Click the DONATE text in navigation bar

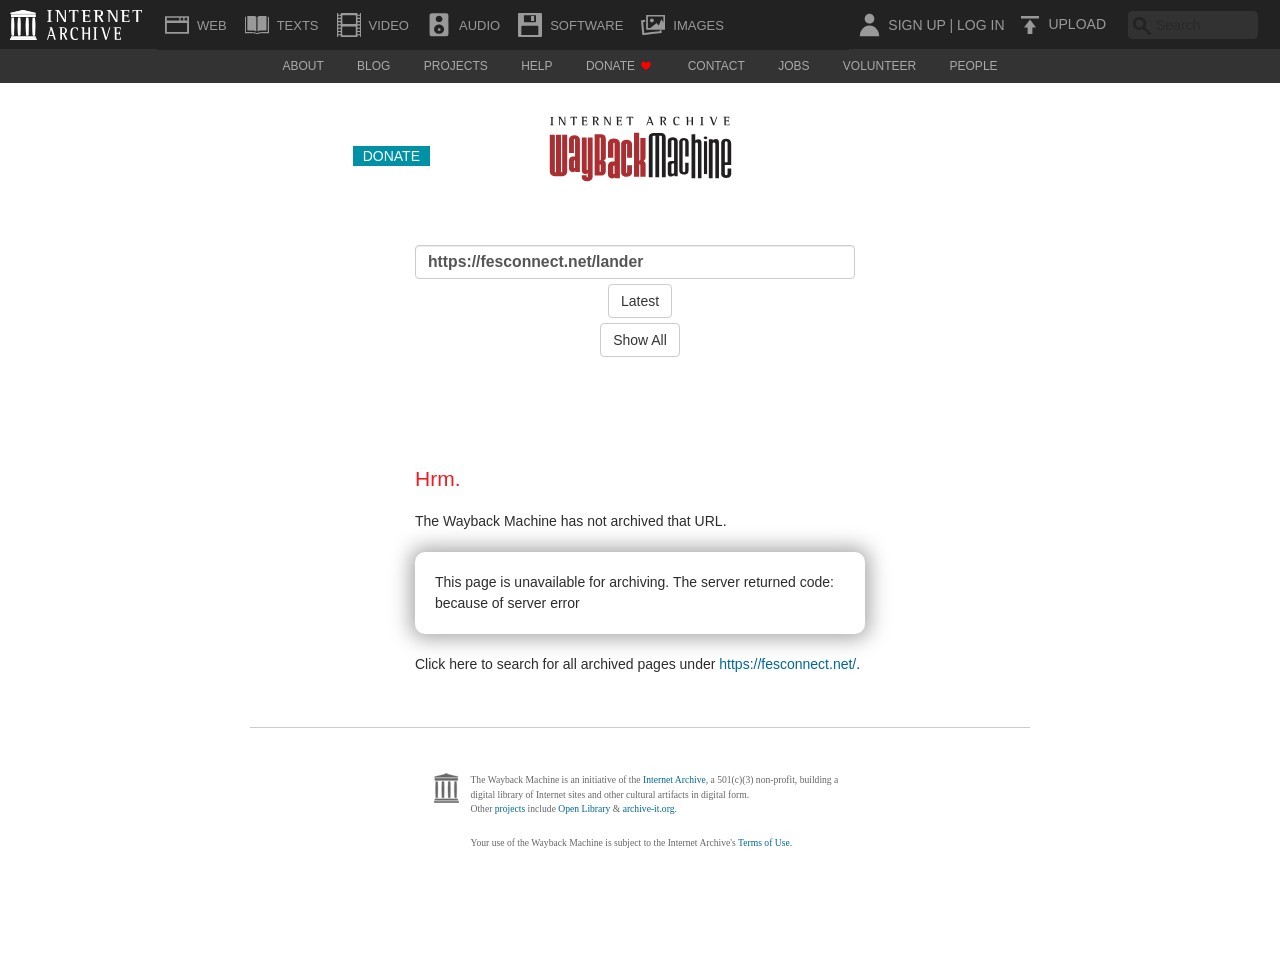[x=610, y=66]
